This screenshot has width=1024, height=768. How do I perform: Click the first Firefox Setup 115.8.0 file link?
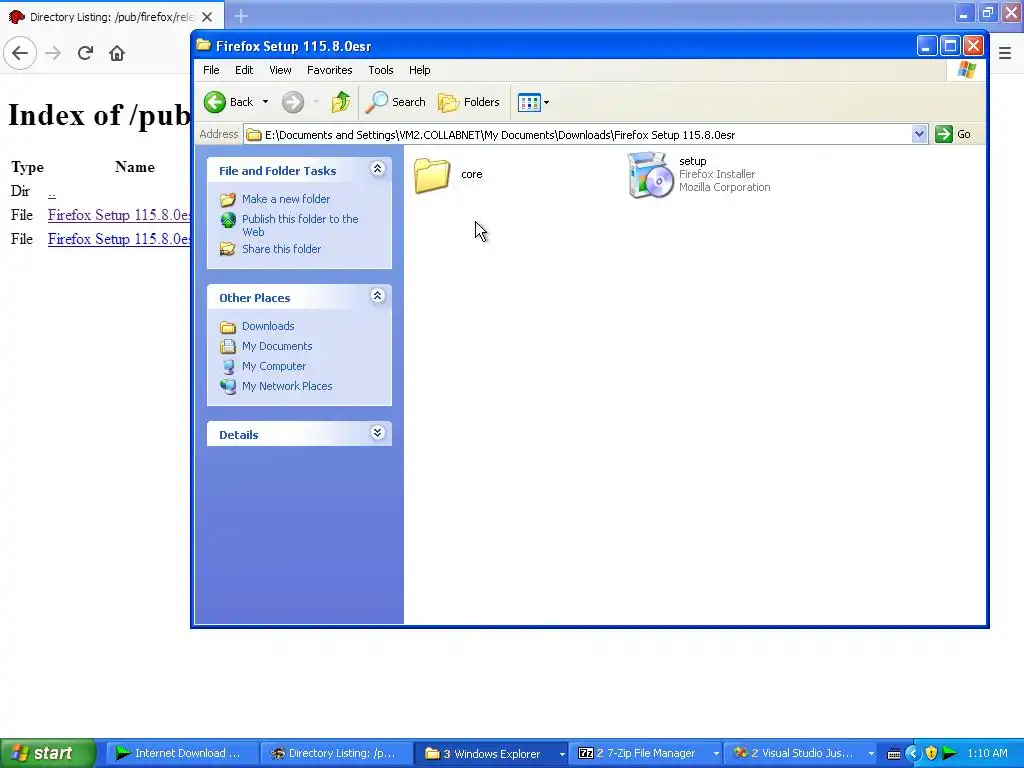point(119,215)
